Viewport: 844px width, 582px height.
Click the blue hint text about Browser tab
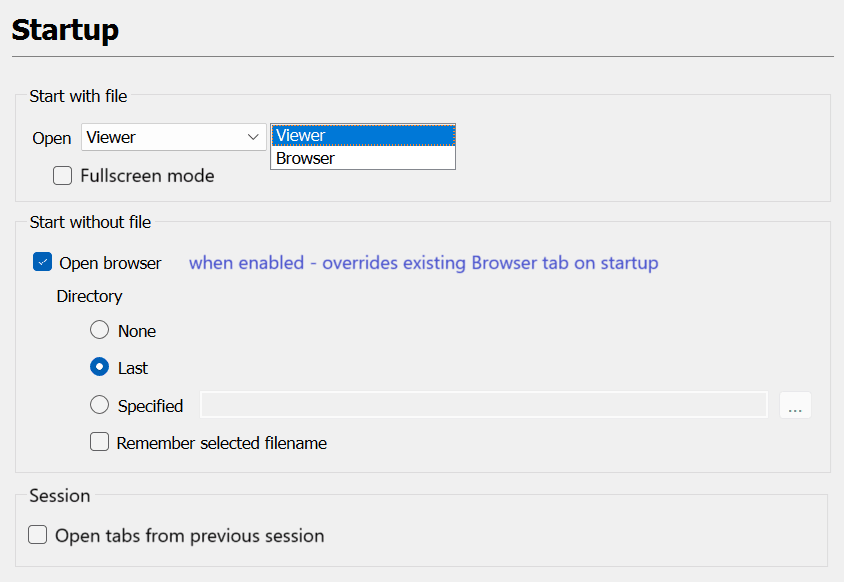(424, 263)
